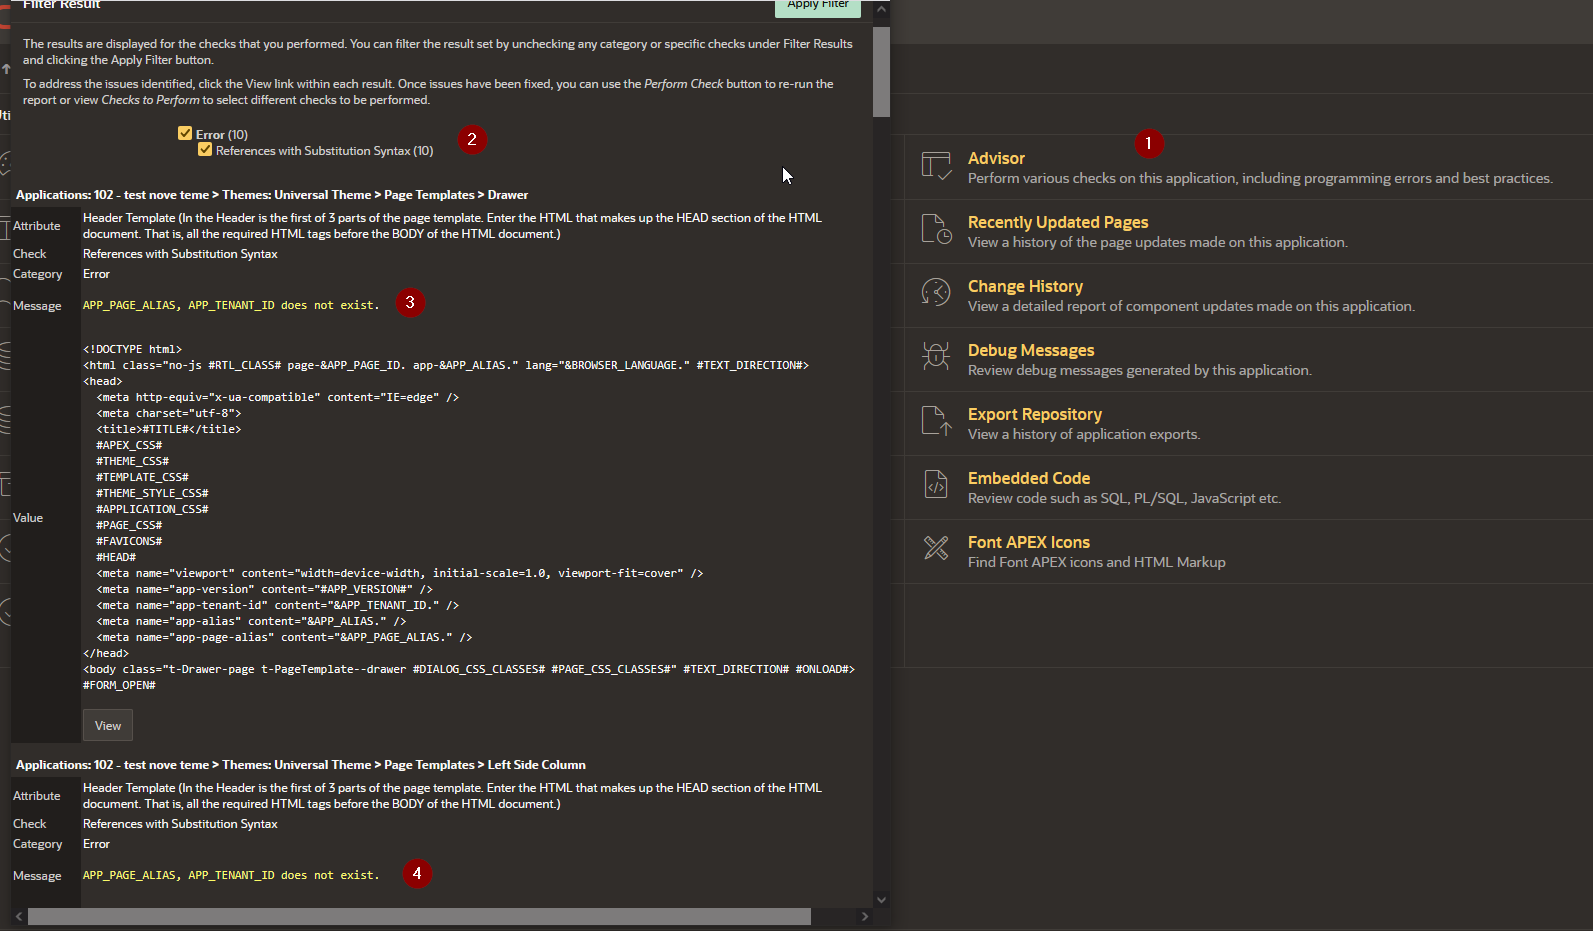Uncheck the Error (10) checkbox
Image resolution: width=1593 pixels, height=931 pixels.
[185, 133]
